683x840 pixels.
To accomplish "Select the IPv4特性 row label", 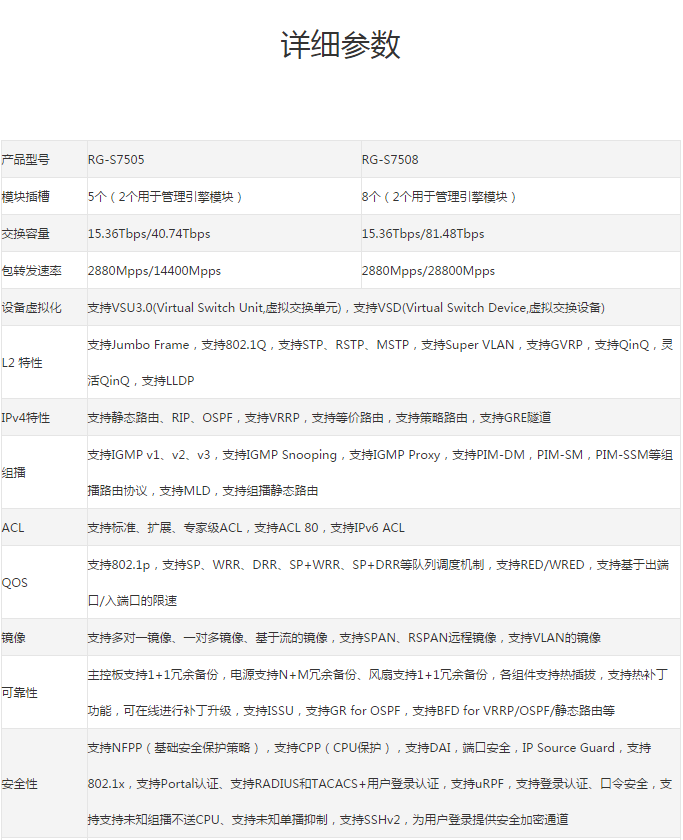I will tap(25, 417).
